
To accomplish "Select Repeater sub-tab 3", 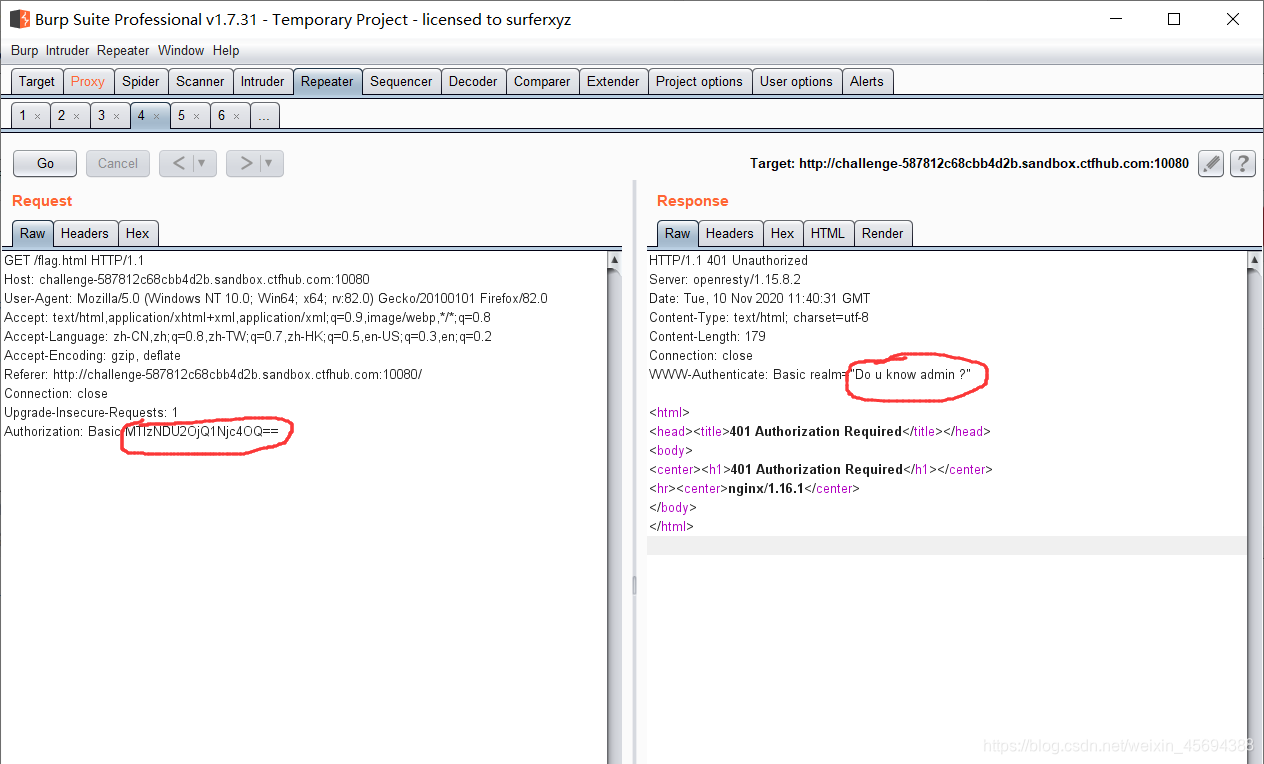I will pos(101,116).
